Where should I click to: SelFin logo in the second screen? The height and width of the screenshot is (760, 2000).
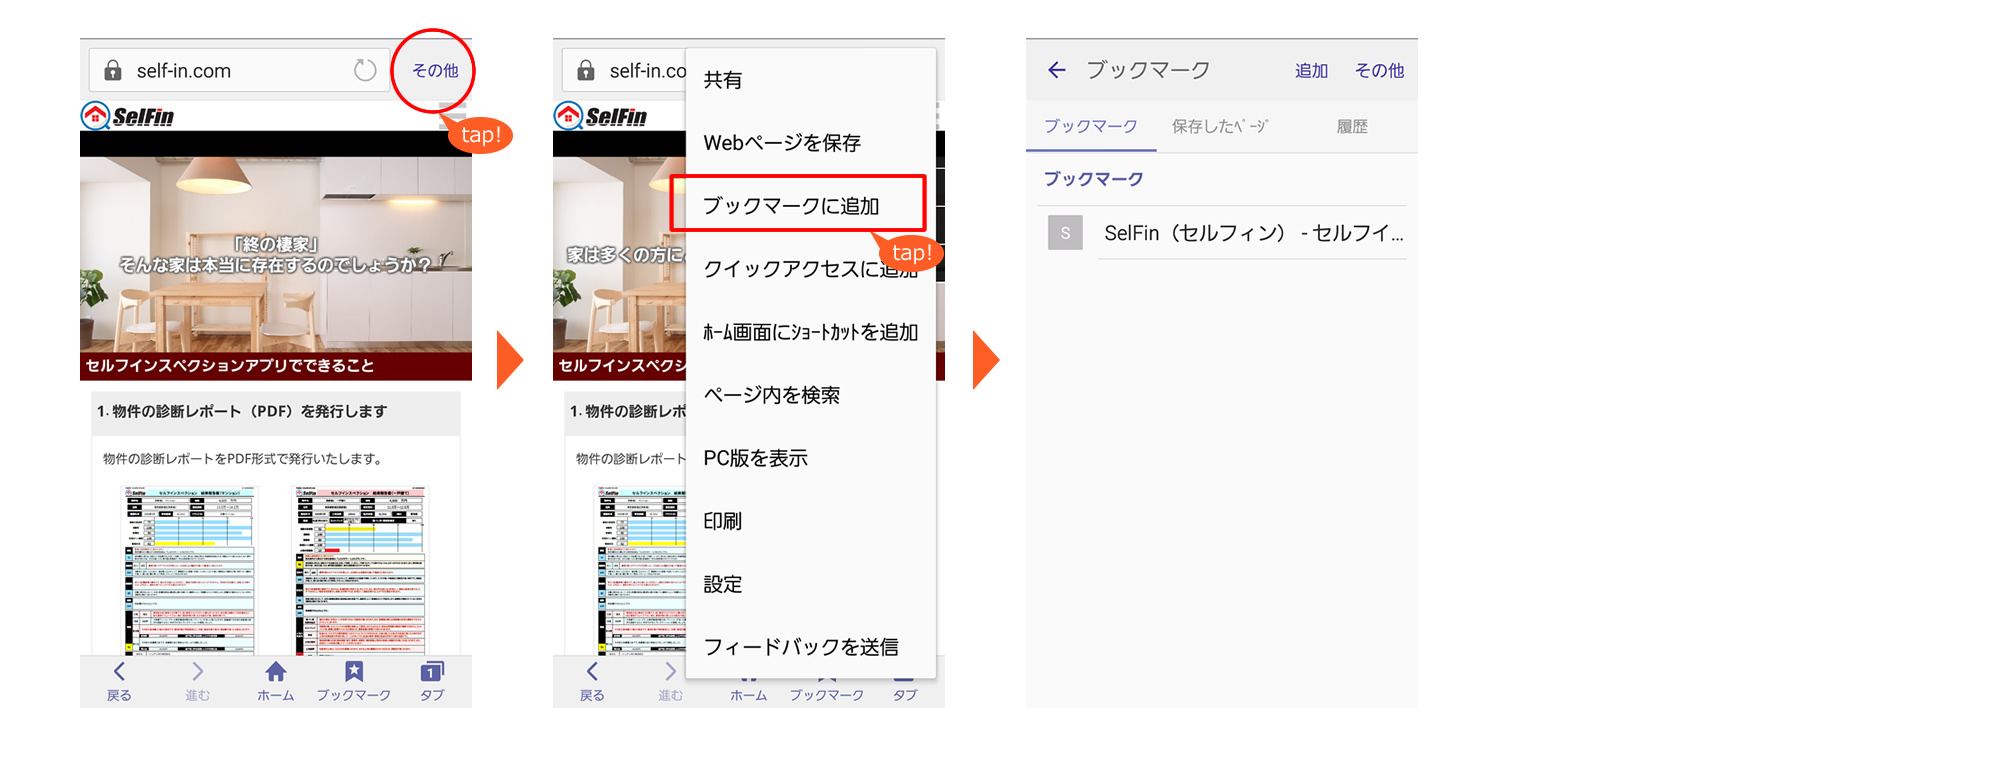click(601, 116)
